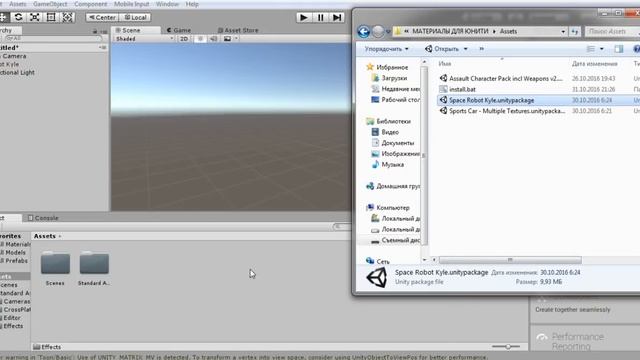Open the Console tab
640x360 pixels.
click(x=43, y=218)
